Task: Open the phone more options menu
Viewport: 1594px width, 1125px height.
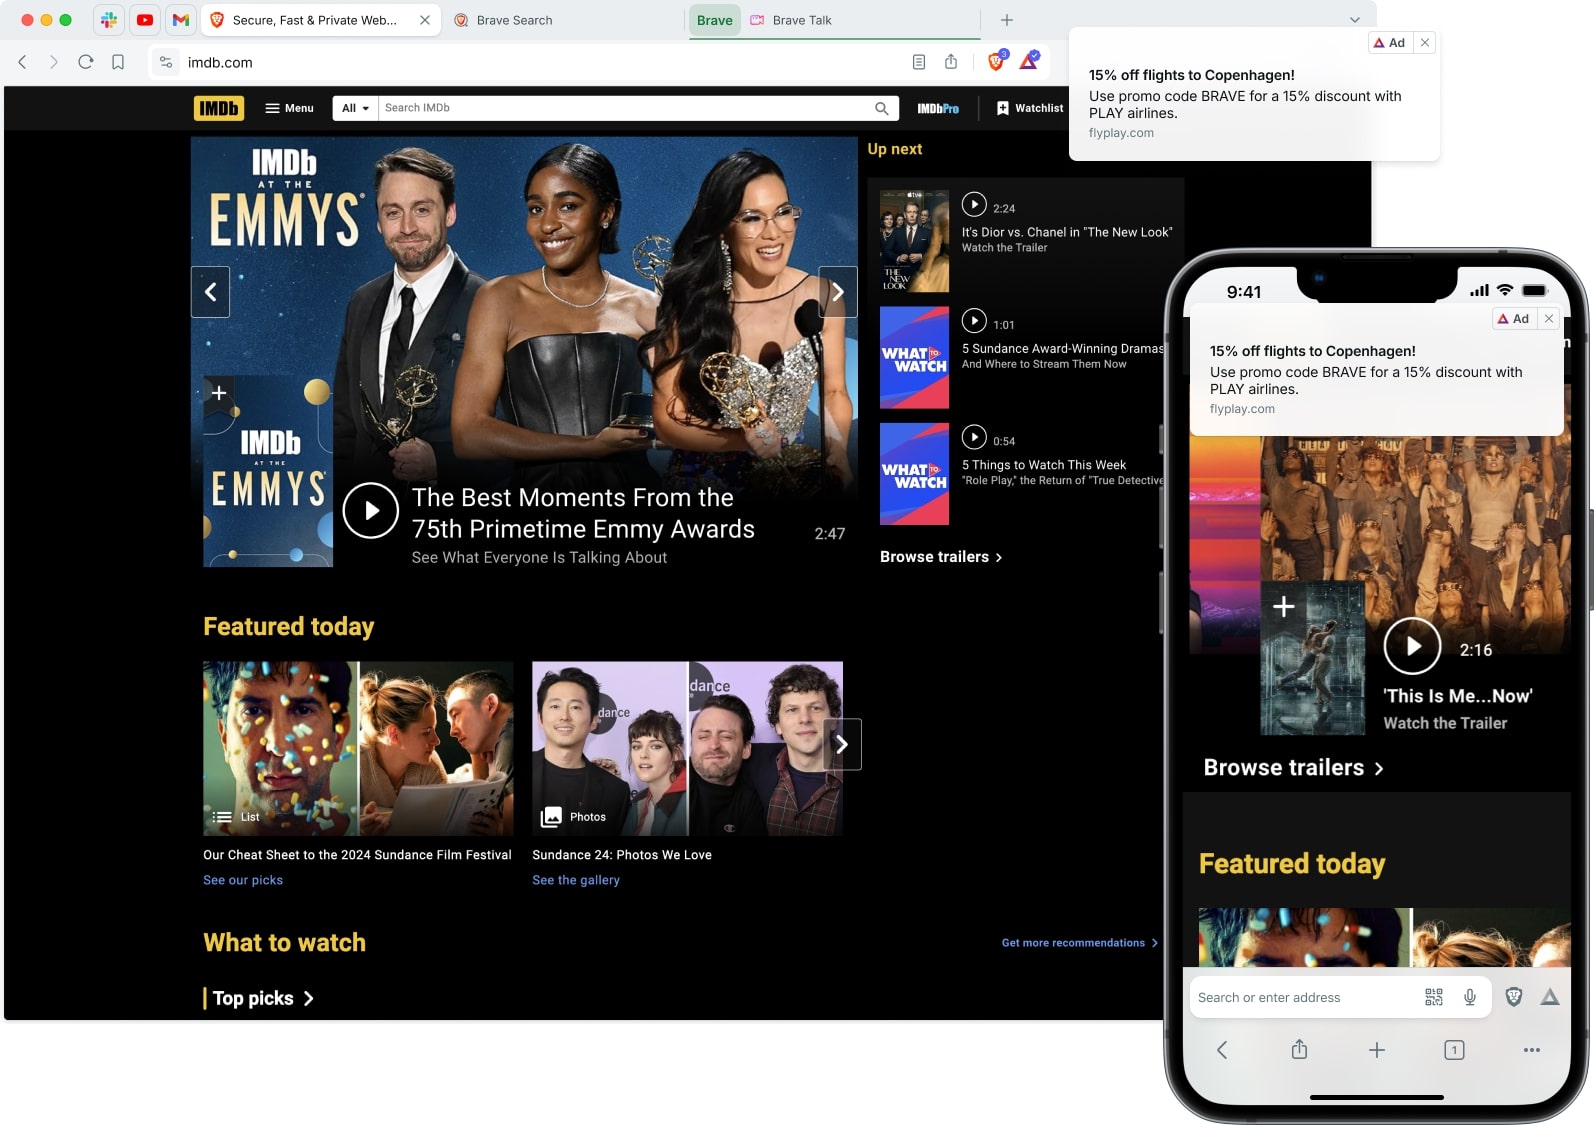Action: pyautogui.click(x=1532, y=1049)
